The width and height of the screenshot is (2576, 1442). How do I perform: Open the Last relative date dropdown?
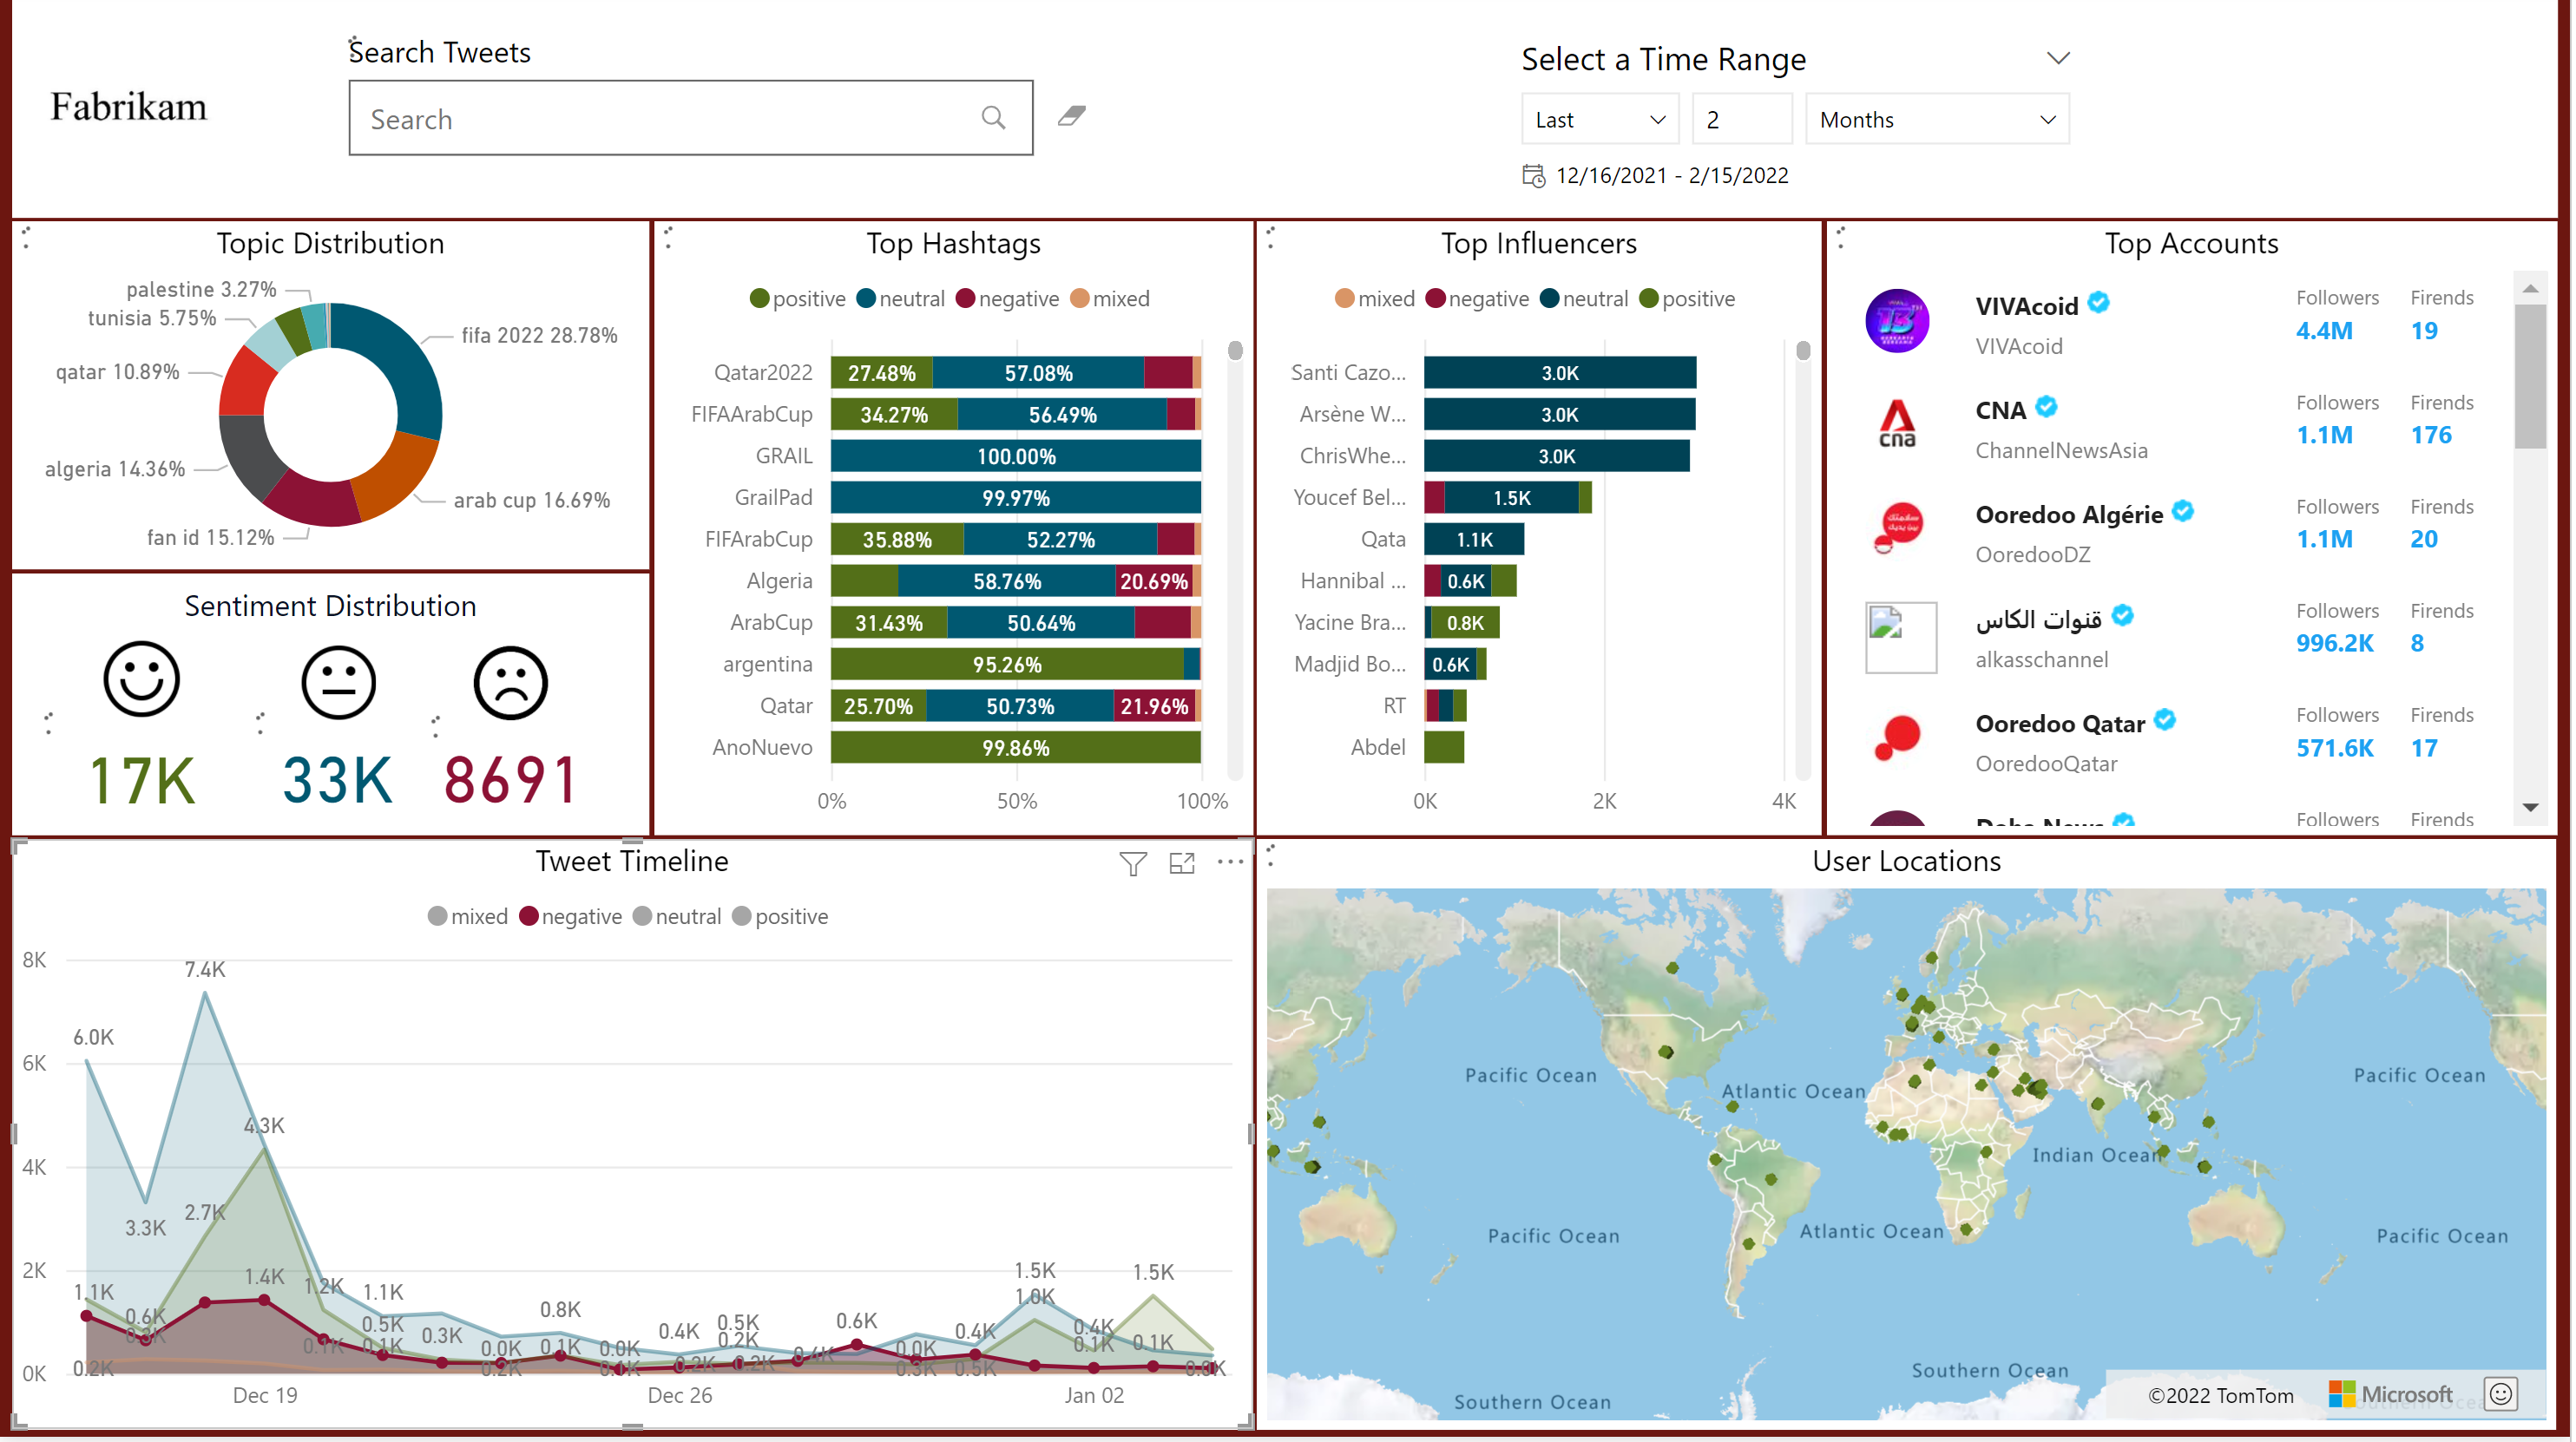coord(1598,120)
